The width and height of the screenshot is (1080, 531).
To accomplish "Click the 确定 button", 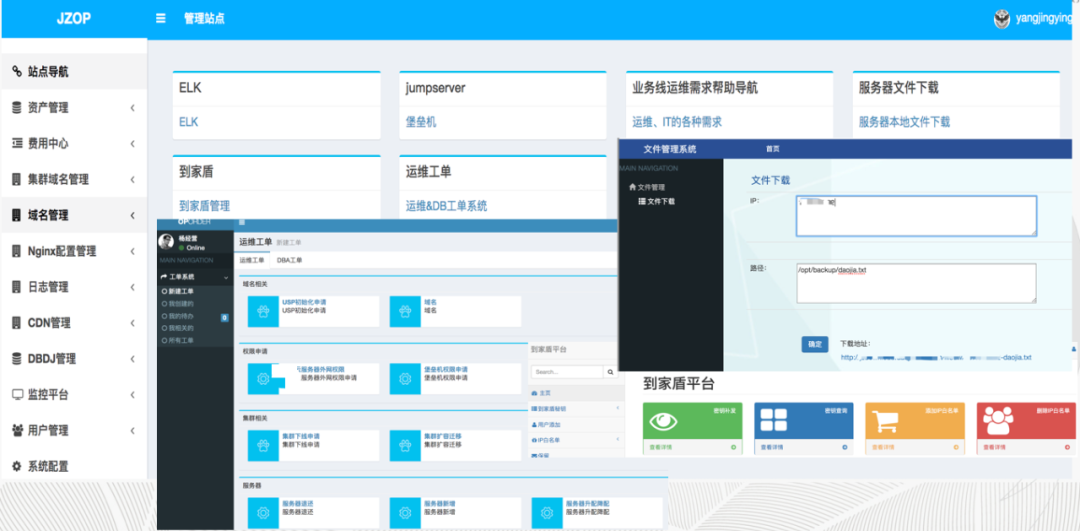I will (x=815, y=344).
